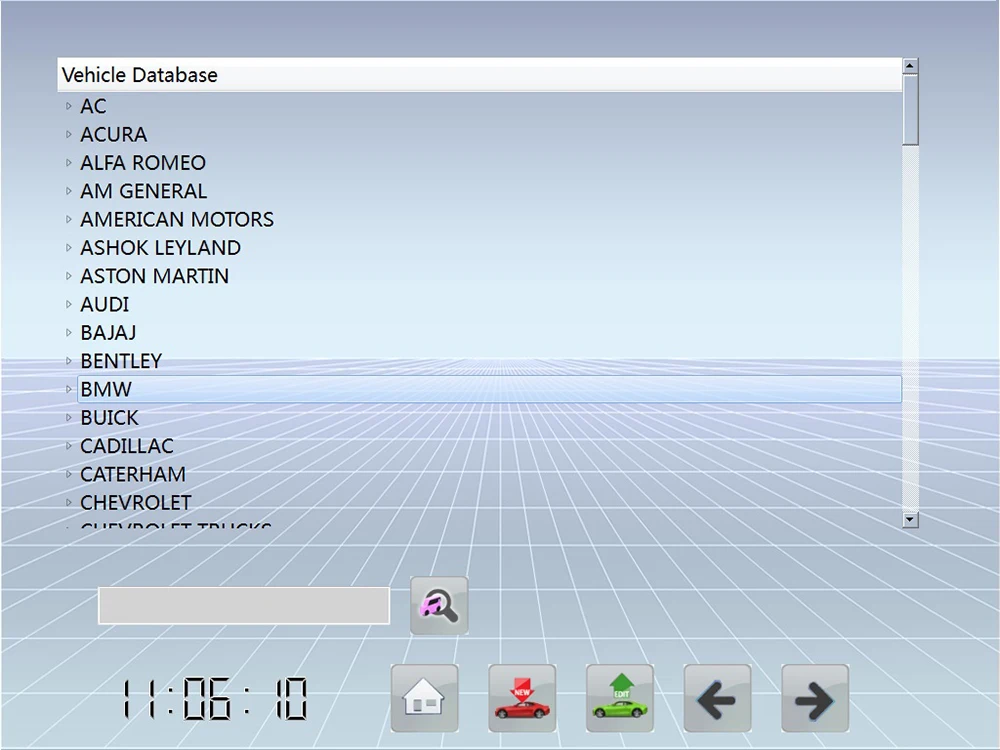Expand the AUDI make arrow

69,304
